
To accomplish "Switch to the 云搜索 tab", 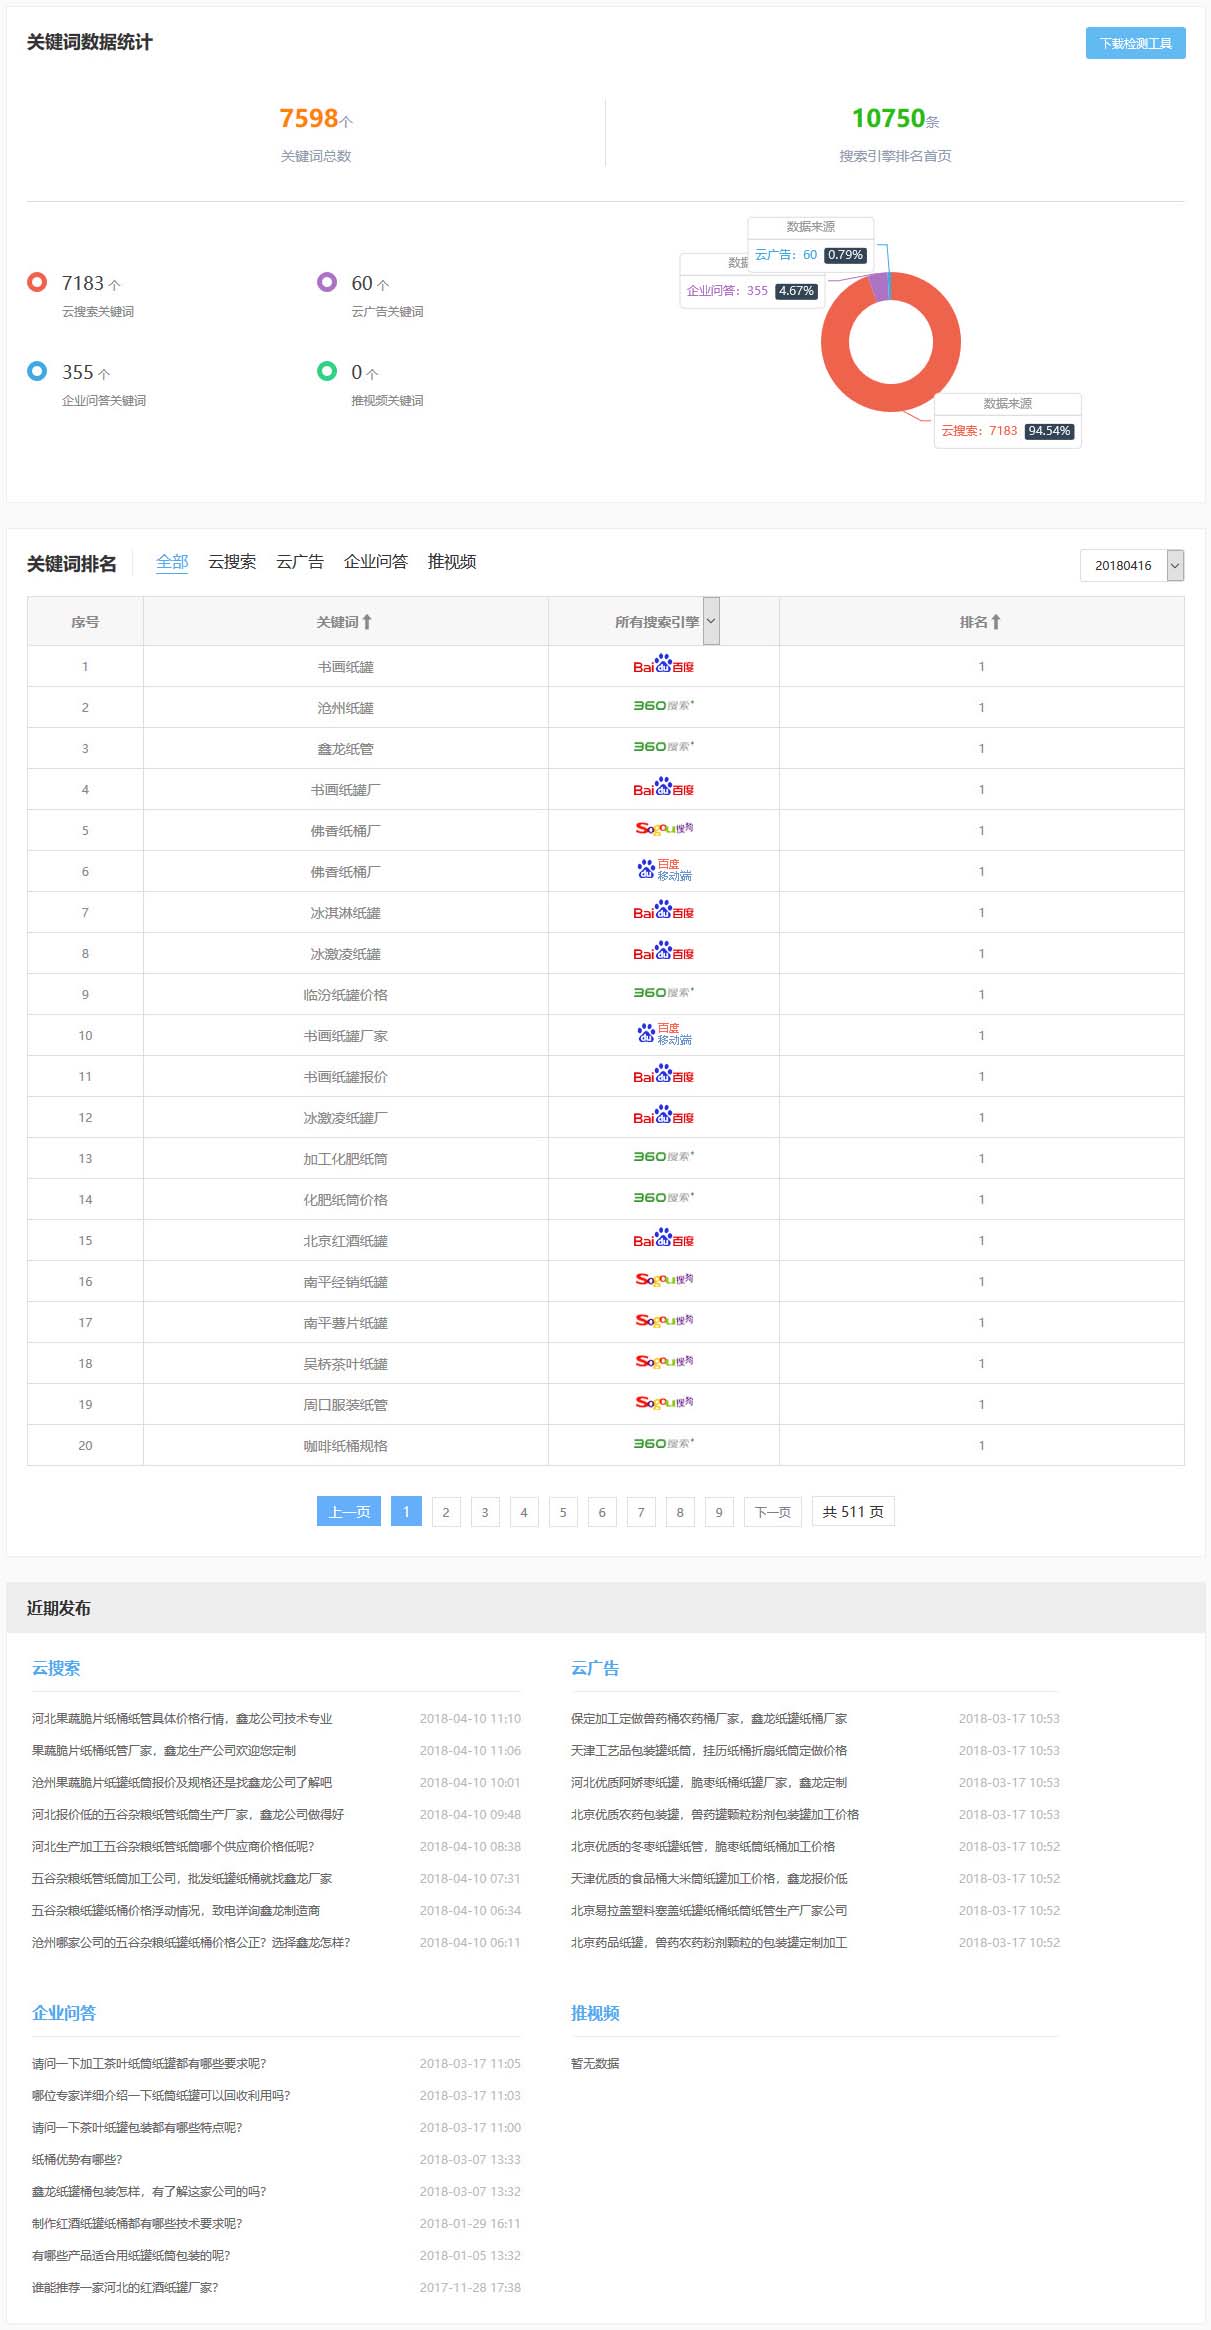I will [x=232, y=562].
